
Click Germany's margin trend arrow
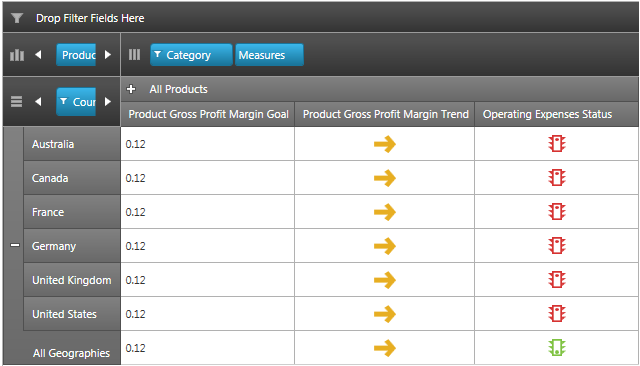384,246
